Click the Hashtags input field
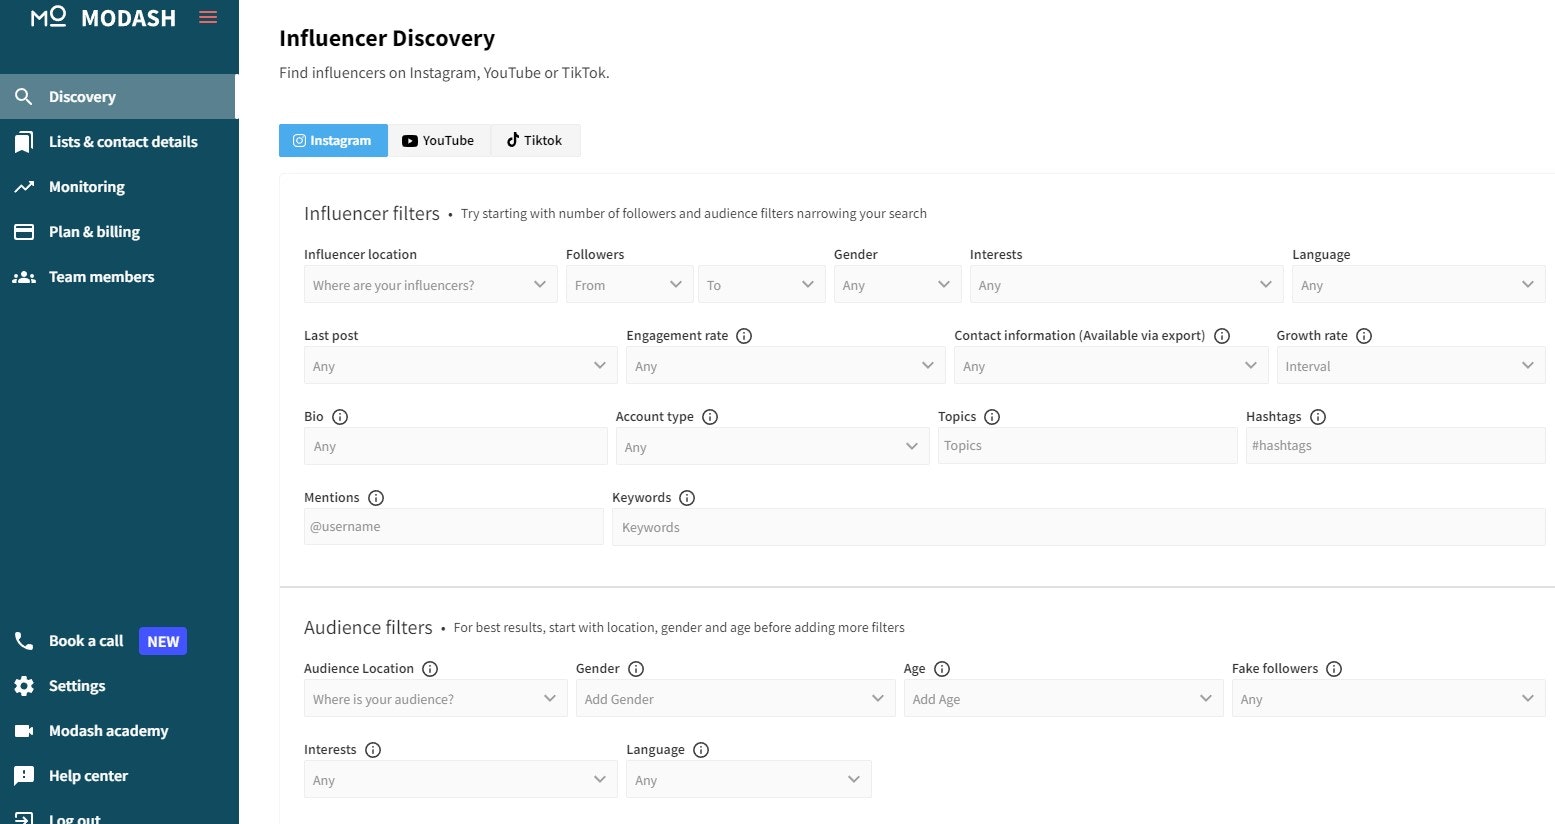 (x=1396, y=445)
